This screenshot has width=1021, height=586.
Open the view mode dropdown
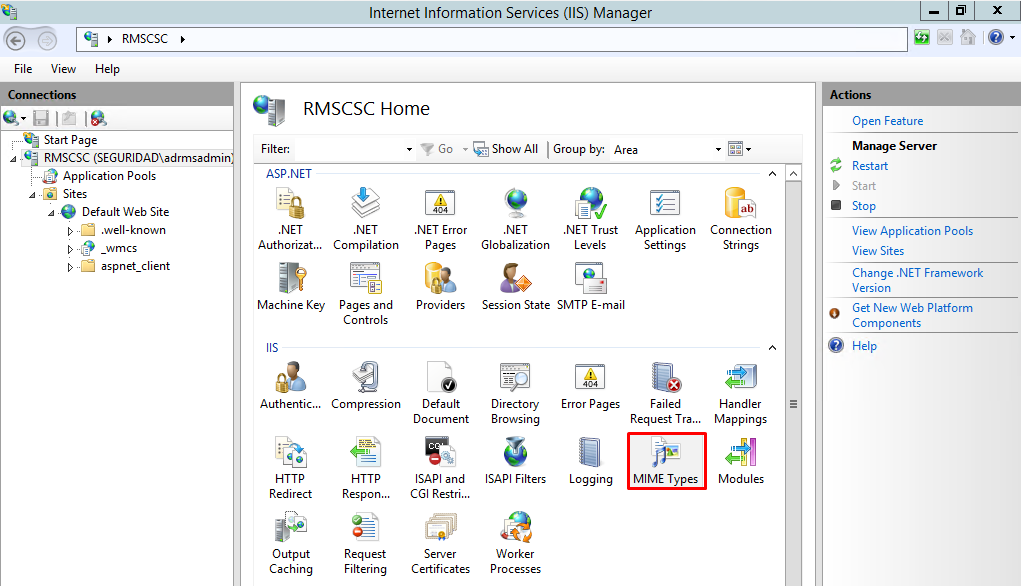740,149
